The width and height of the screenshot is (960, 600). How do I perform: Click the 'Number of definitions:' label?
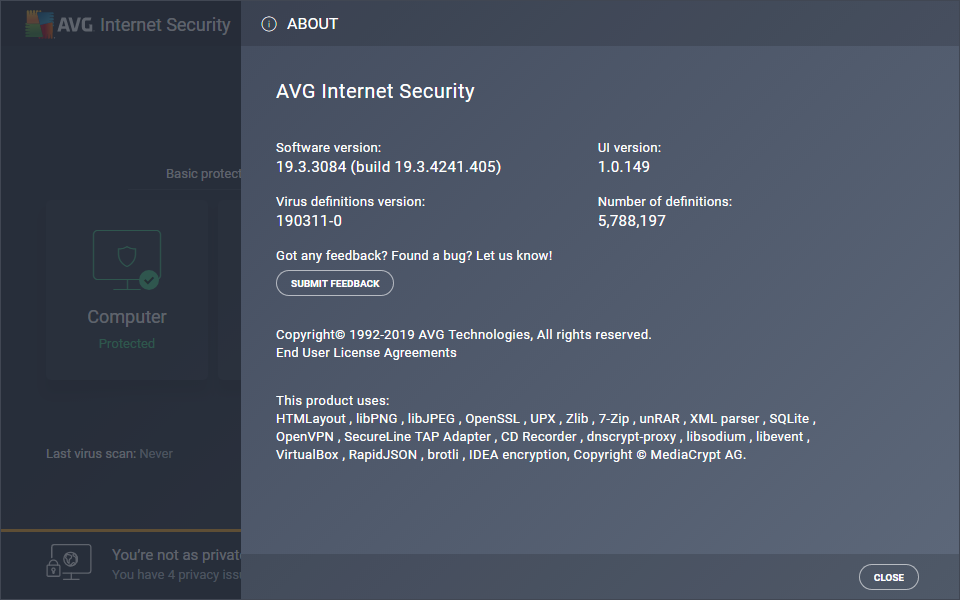[x=665, y=201]
